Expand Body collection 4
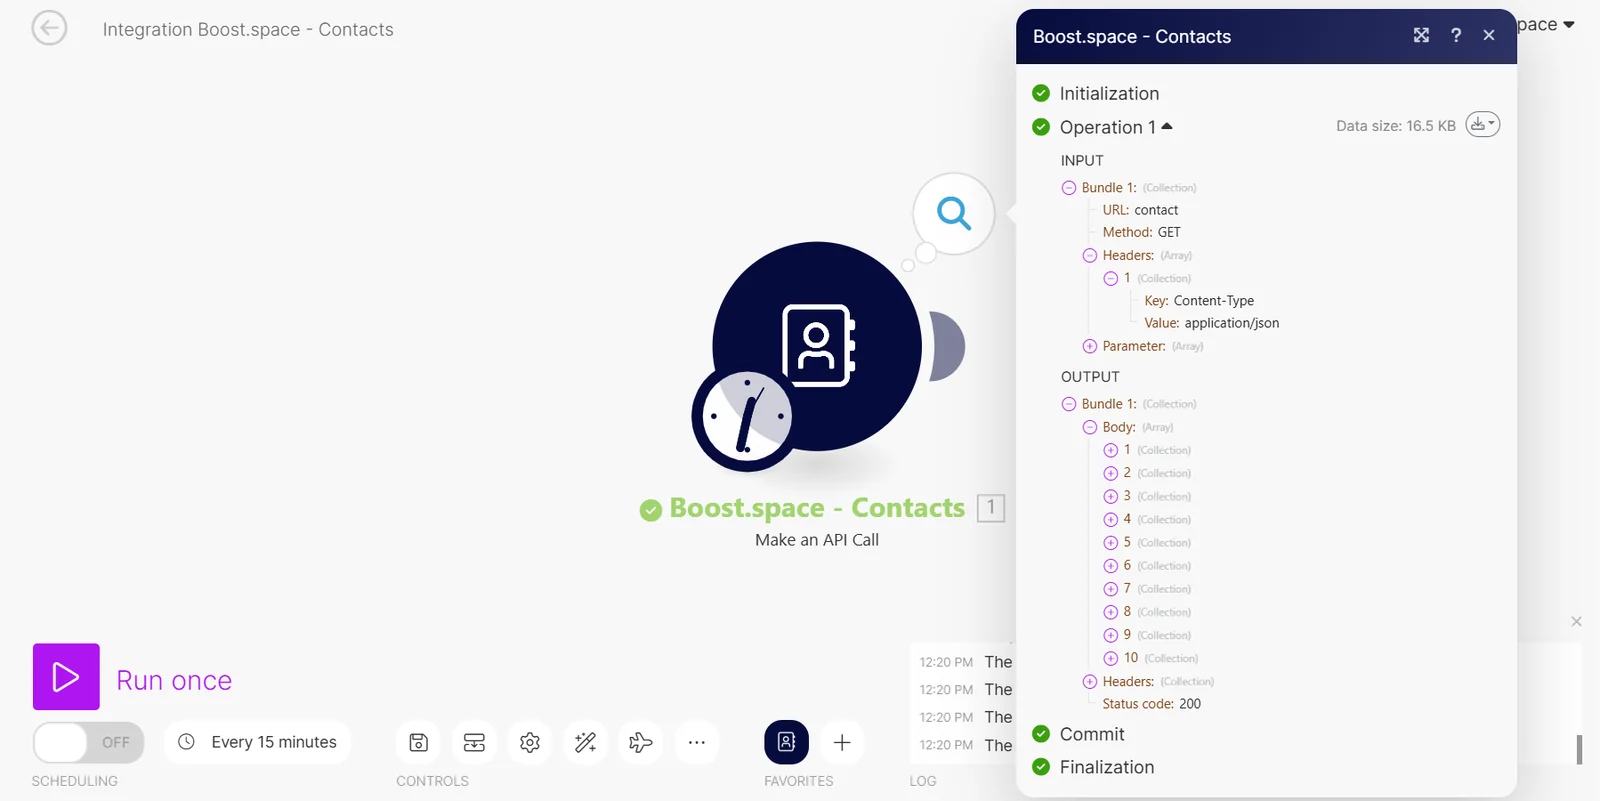This screenshot has width=1600, height=801. 1111,520
